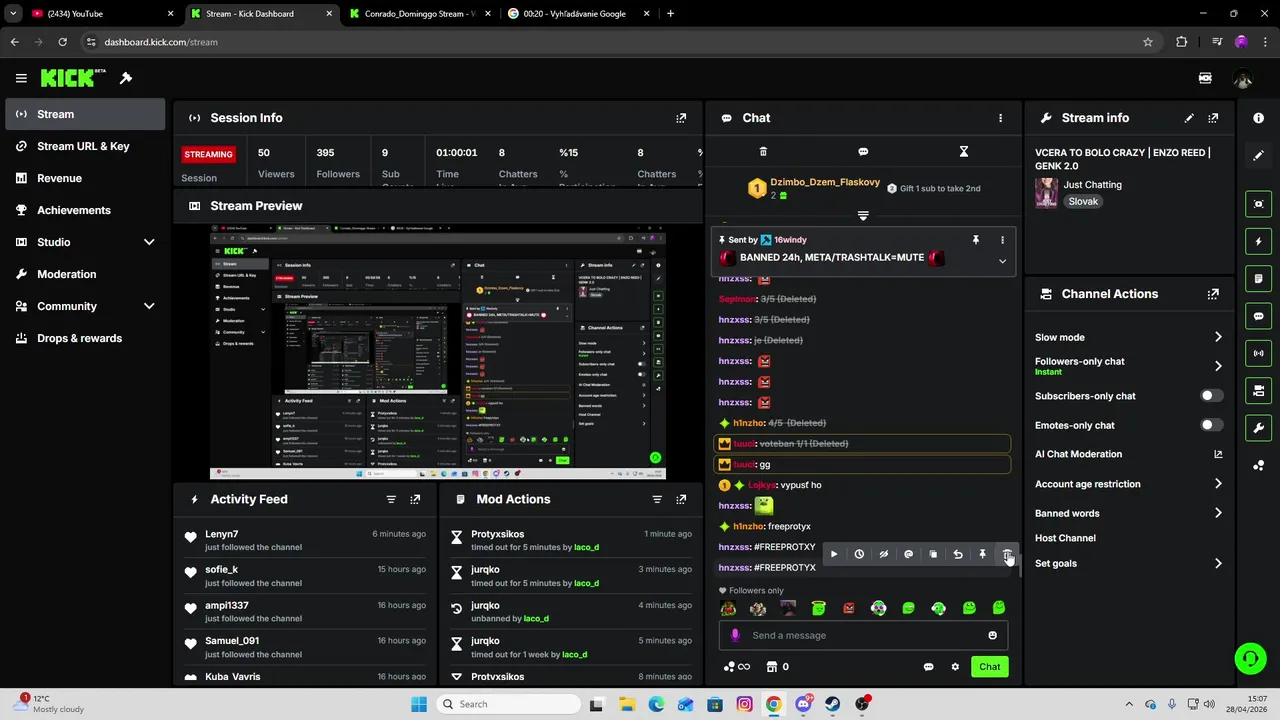Viewport: 1280px width, 720px height.
Task: Toggle Subscribers-only chat switch
Action: (1211, 396)
